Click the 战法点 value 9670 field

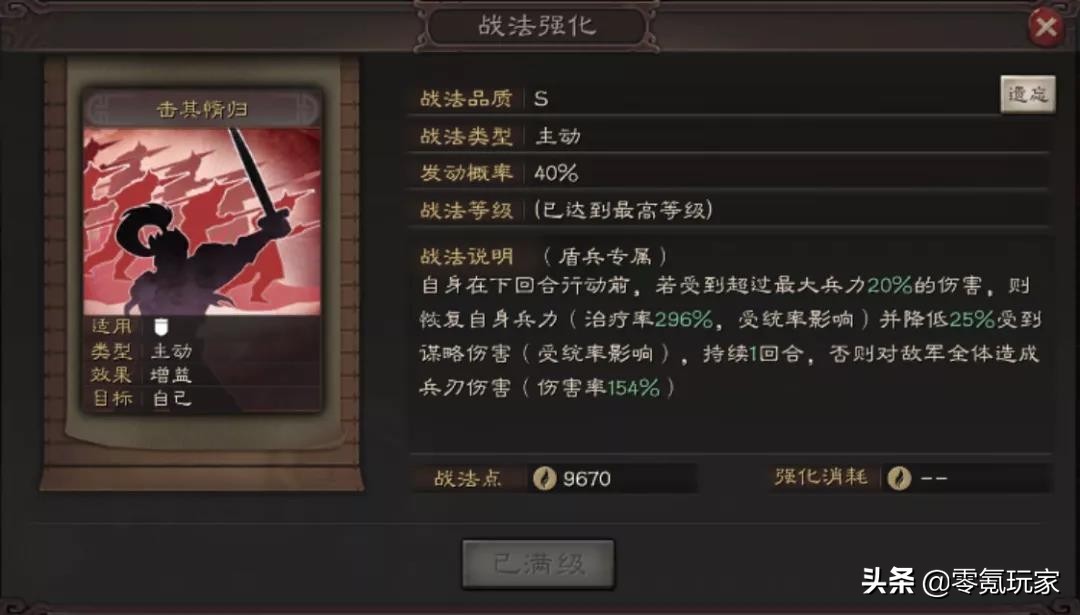[x=612, y=477]
